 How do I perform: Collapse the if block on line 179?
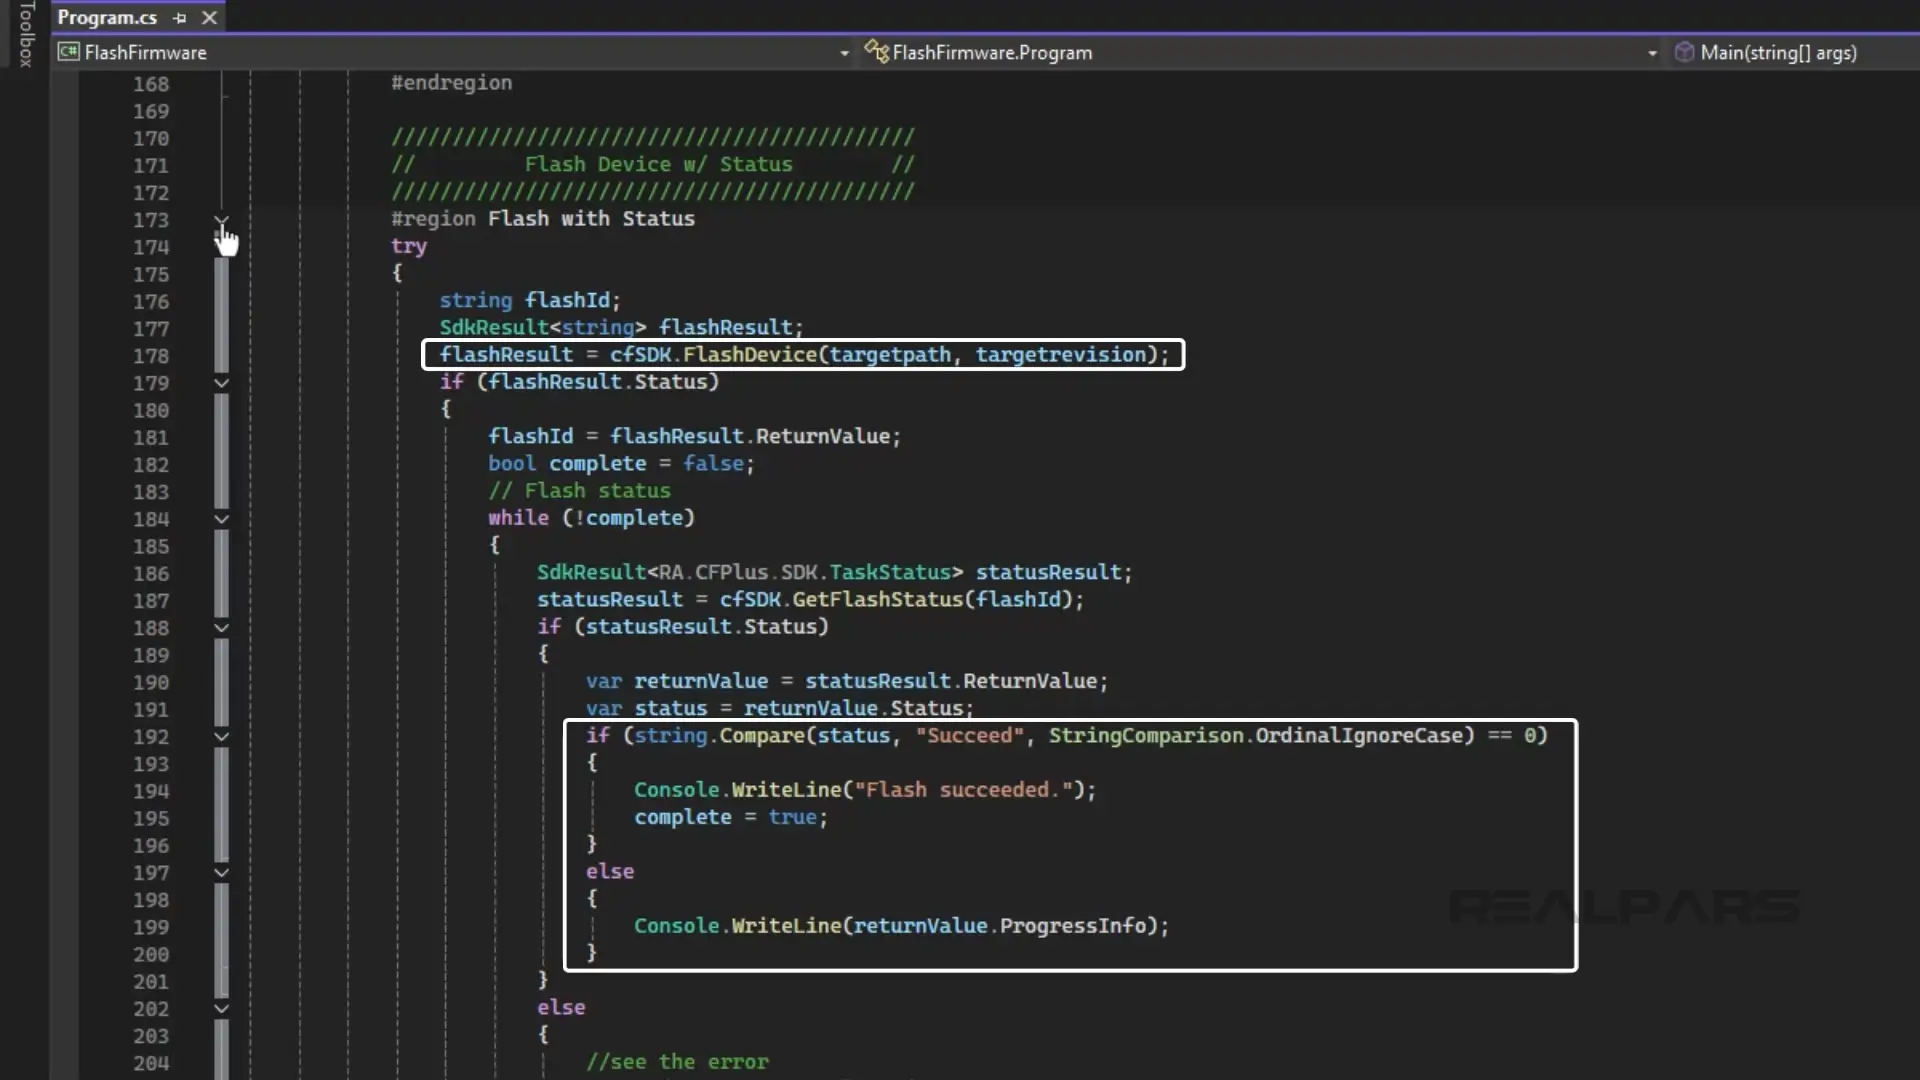[222, 383]
